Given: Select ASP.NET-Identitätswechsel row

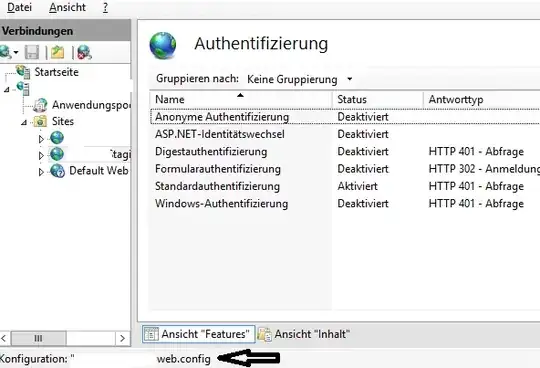Looking at the screenshot, I should click(345, 134).
